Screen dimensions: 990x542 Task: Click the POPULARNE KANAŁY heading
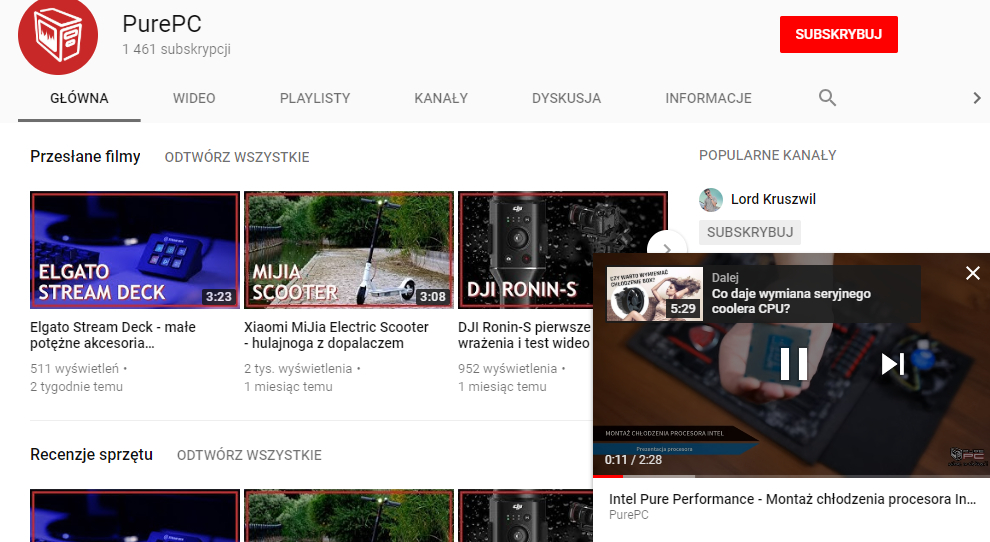(768, 155)
